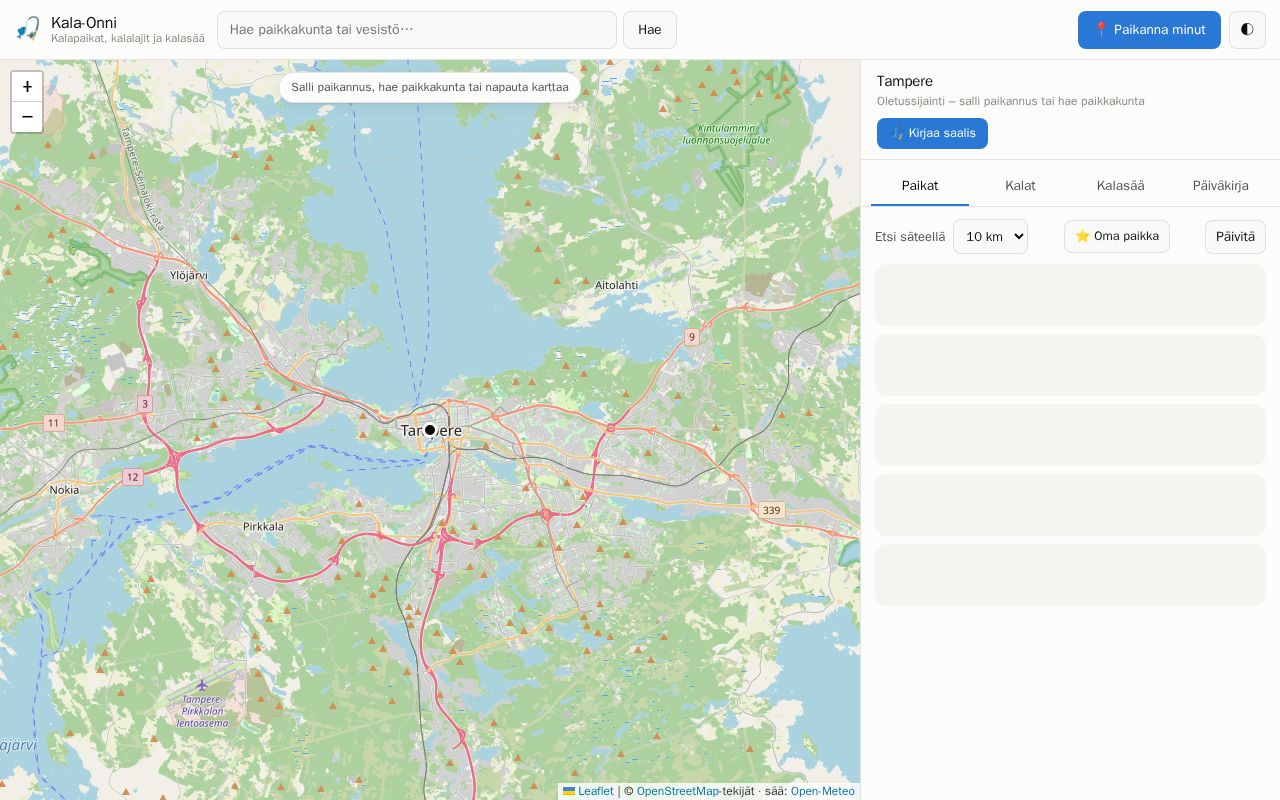
Task: Open the Leaflet attribution link
Action: (x=589, y=791)
